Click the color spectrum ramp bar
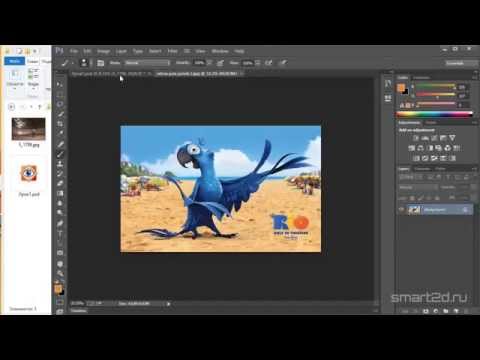 pos(434,114)
